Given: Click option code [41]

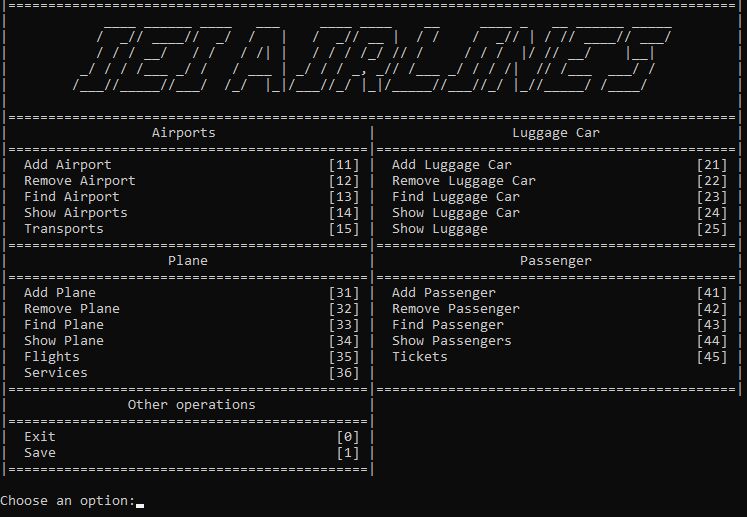Looking at the screenshot, I should (x=712, y=293).
